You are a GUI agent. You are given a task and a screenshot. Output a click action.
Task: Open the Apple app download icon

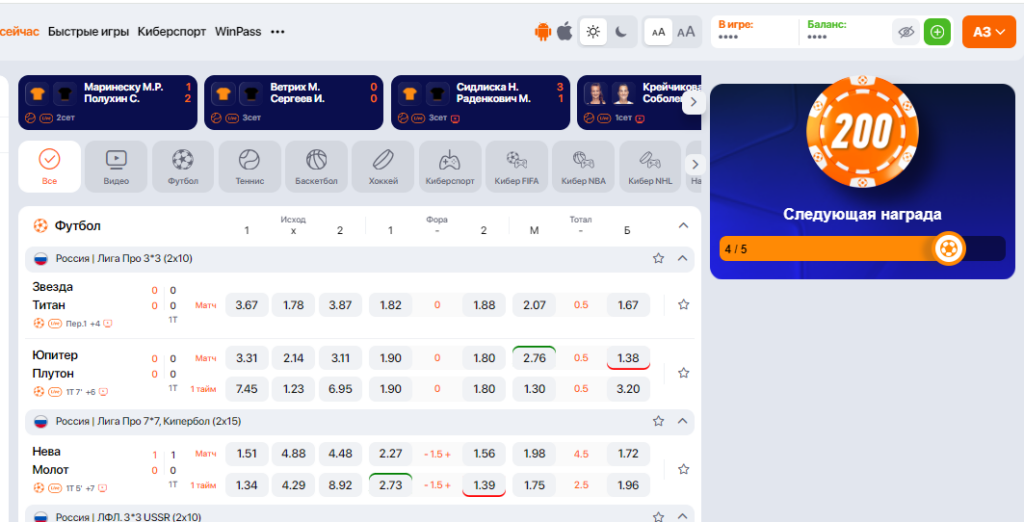pos(565,31)
